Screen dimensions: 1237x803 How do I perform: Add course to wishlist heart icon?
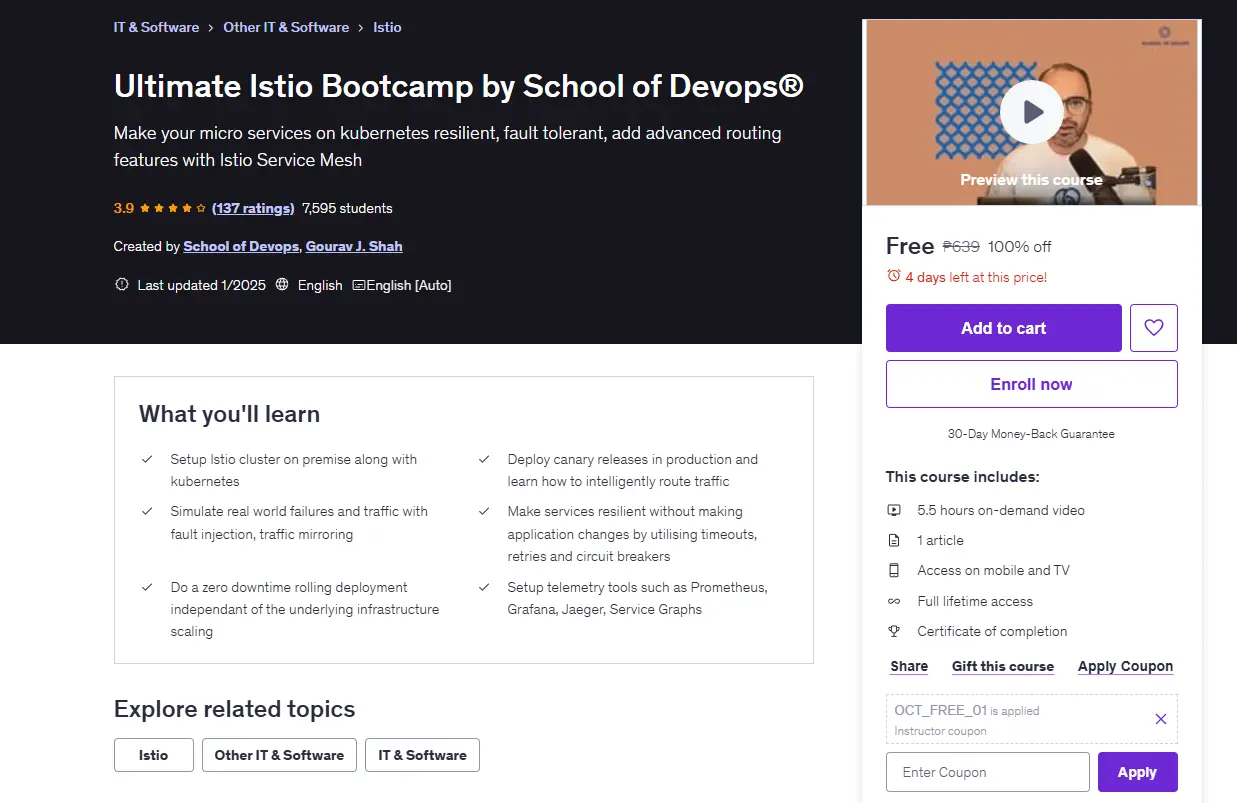click(1154, 328)
